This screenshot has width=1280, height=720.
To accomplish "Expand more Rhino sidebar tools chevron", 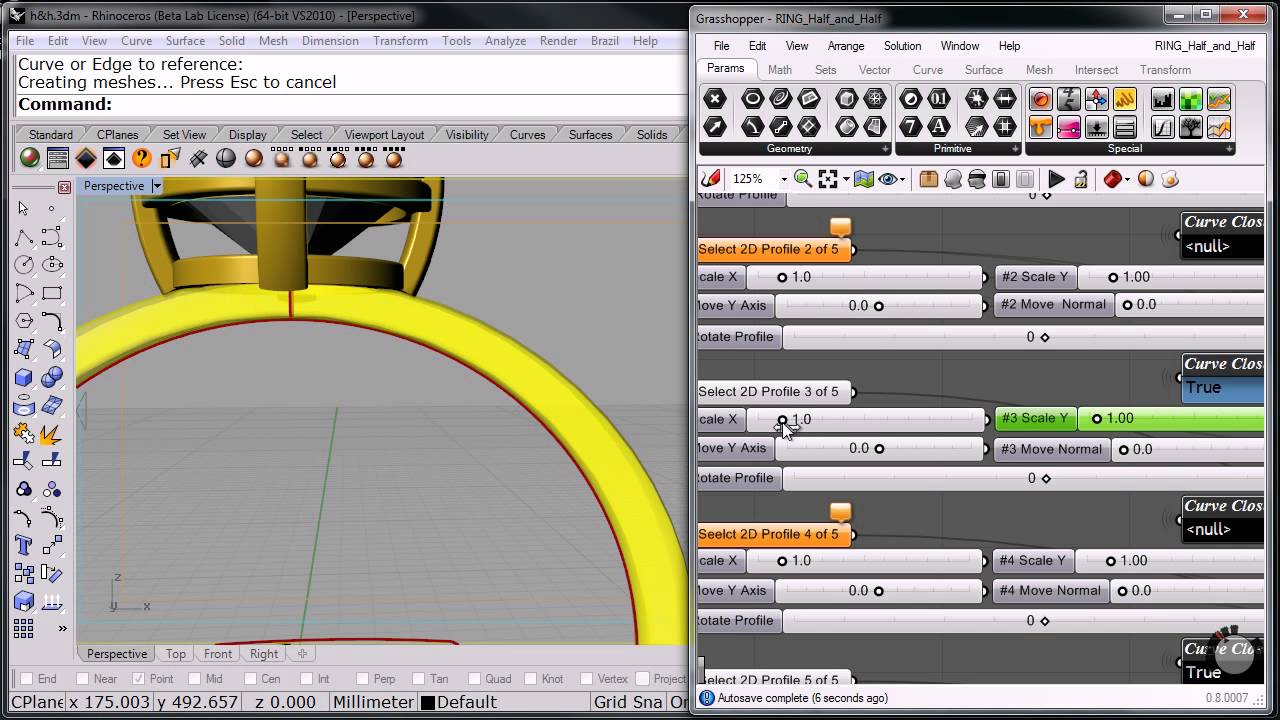I will (62, 628).
